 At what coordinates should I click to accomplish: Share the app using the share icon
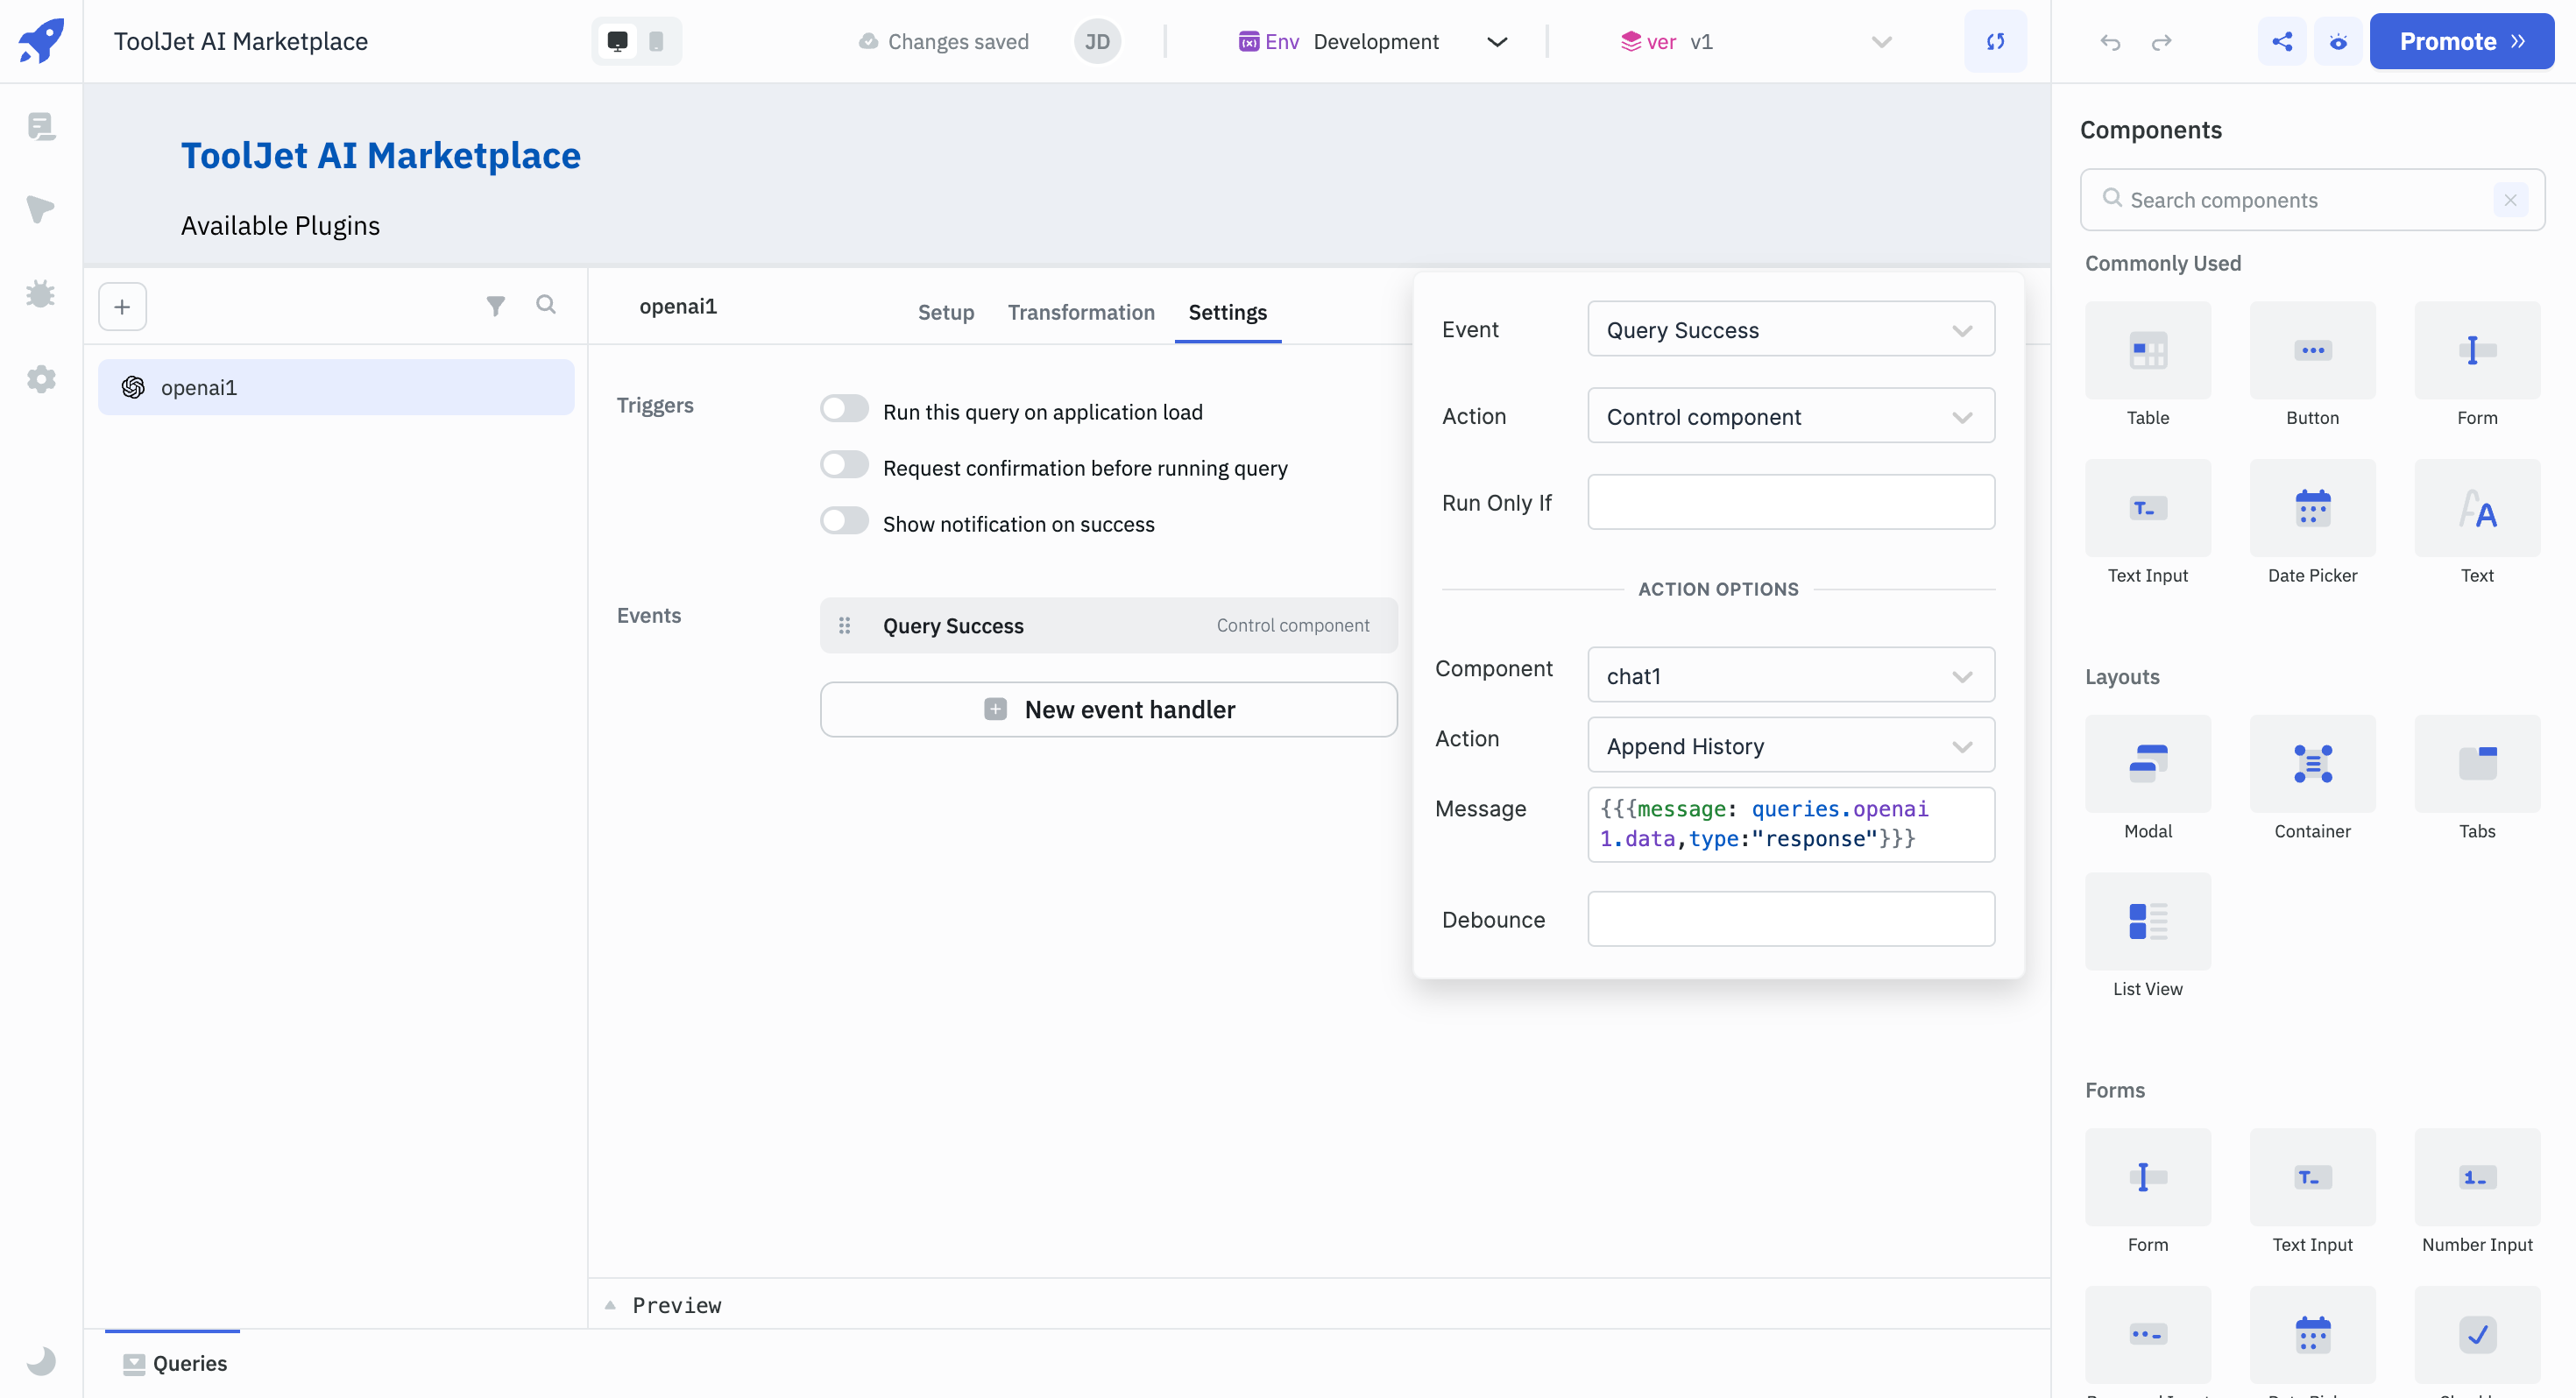tap(2282, 41)
